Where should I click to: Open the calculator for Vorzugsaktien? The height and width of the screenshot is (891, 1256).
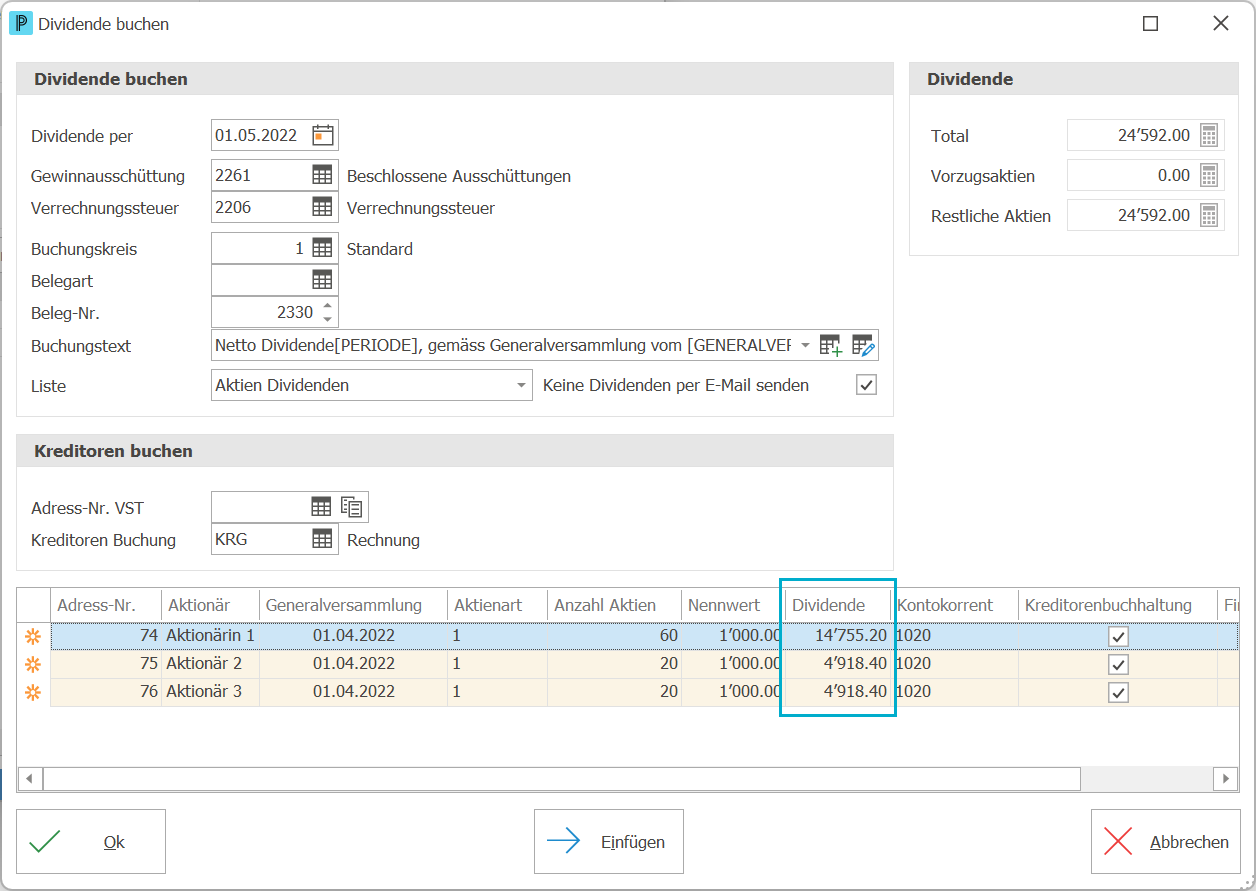[1209, 175]
